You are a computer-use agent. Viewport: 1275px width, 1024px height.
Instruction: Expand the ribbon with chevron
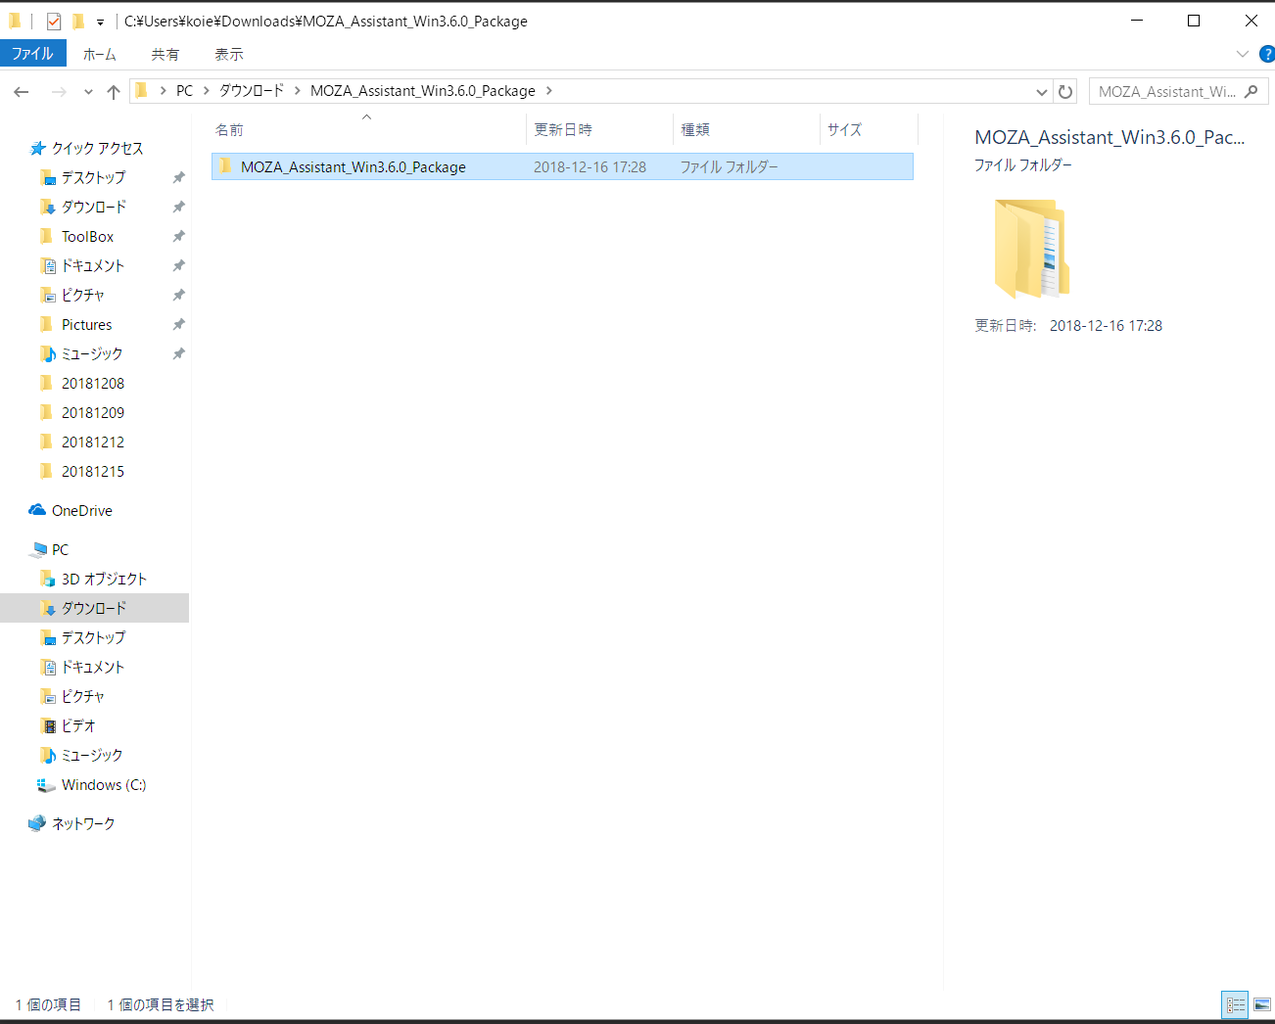(x=1242, y=54)
